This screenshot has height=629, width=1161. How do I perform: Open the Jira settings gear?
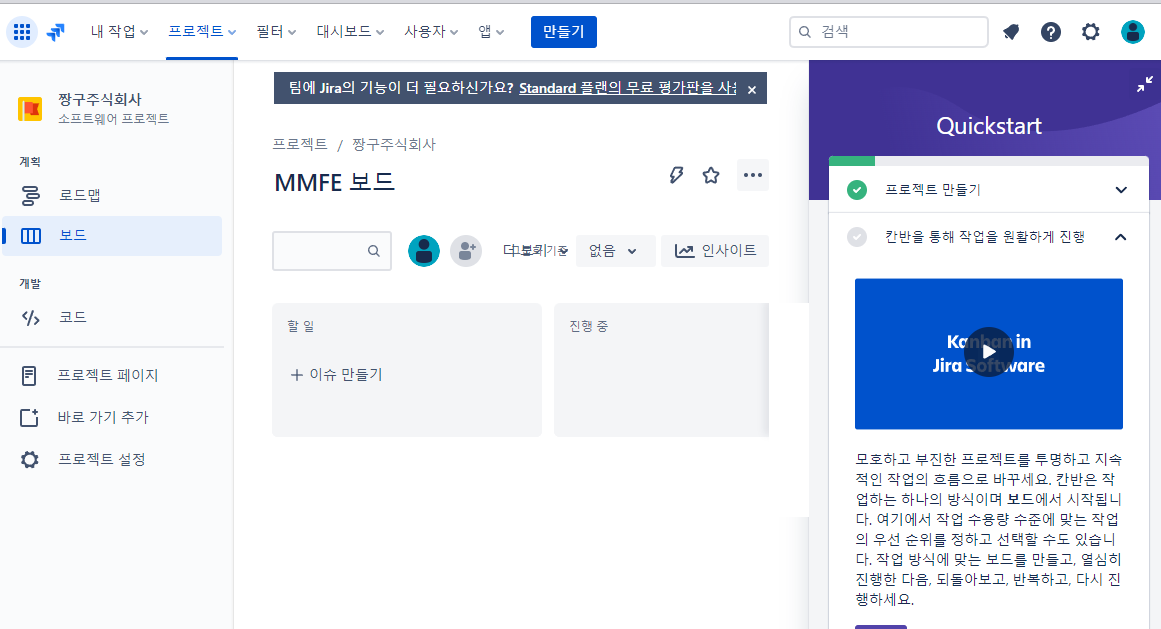point(1090,31)
